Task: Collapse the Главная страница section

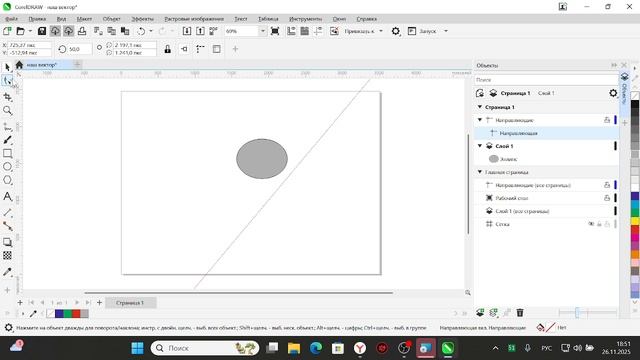Action: click(480, 172)
